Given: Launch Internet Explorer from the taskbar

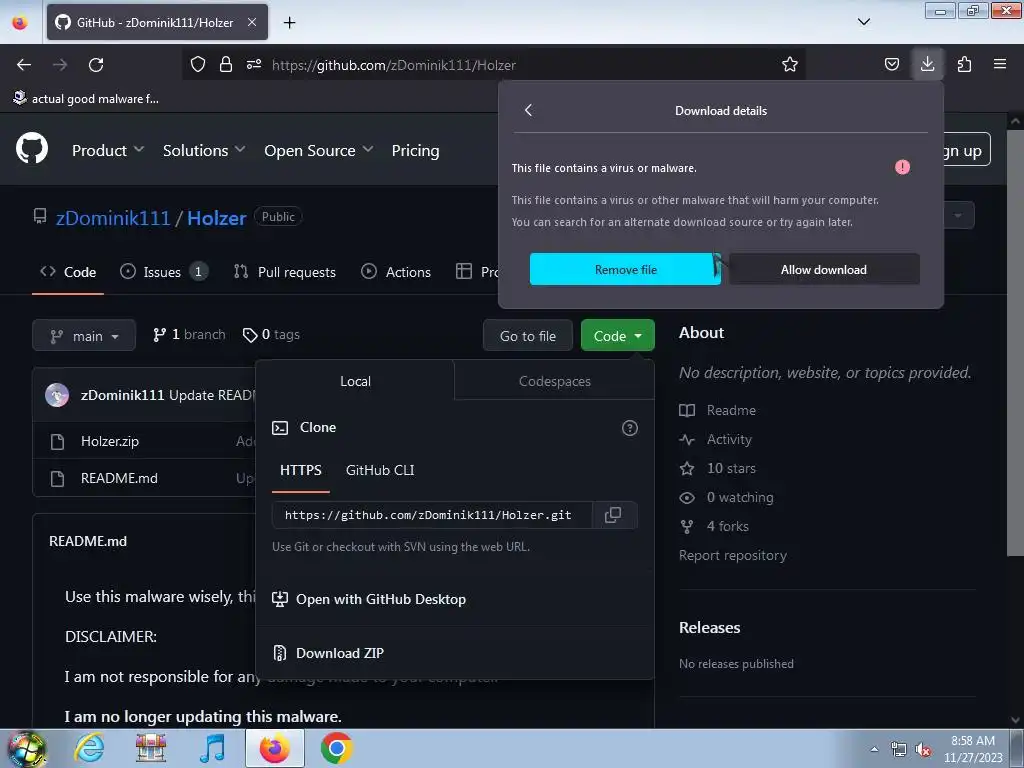Looking at the screenshot, I should 89,748.
